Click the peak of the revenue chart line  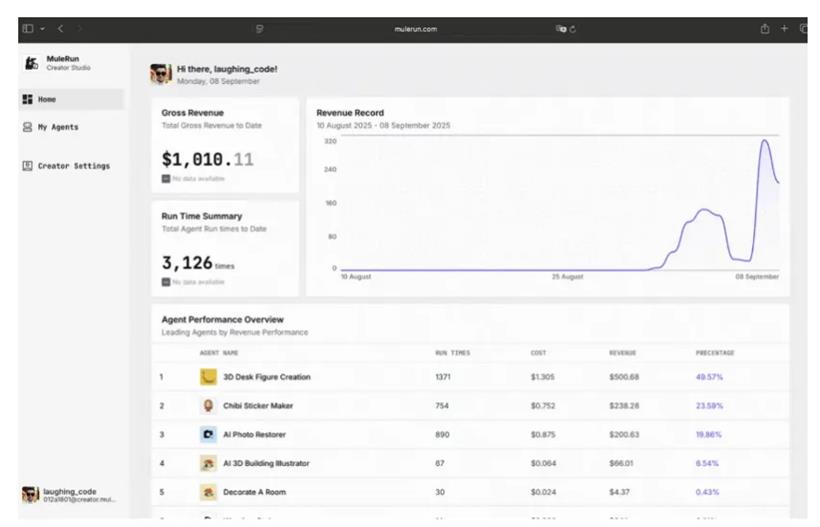[765, 140]
